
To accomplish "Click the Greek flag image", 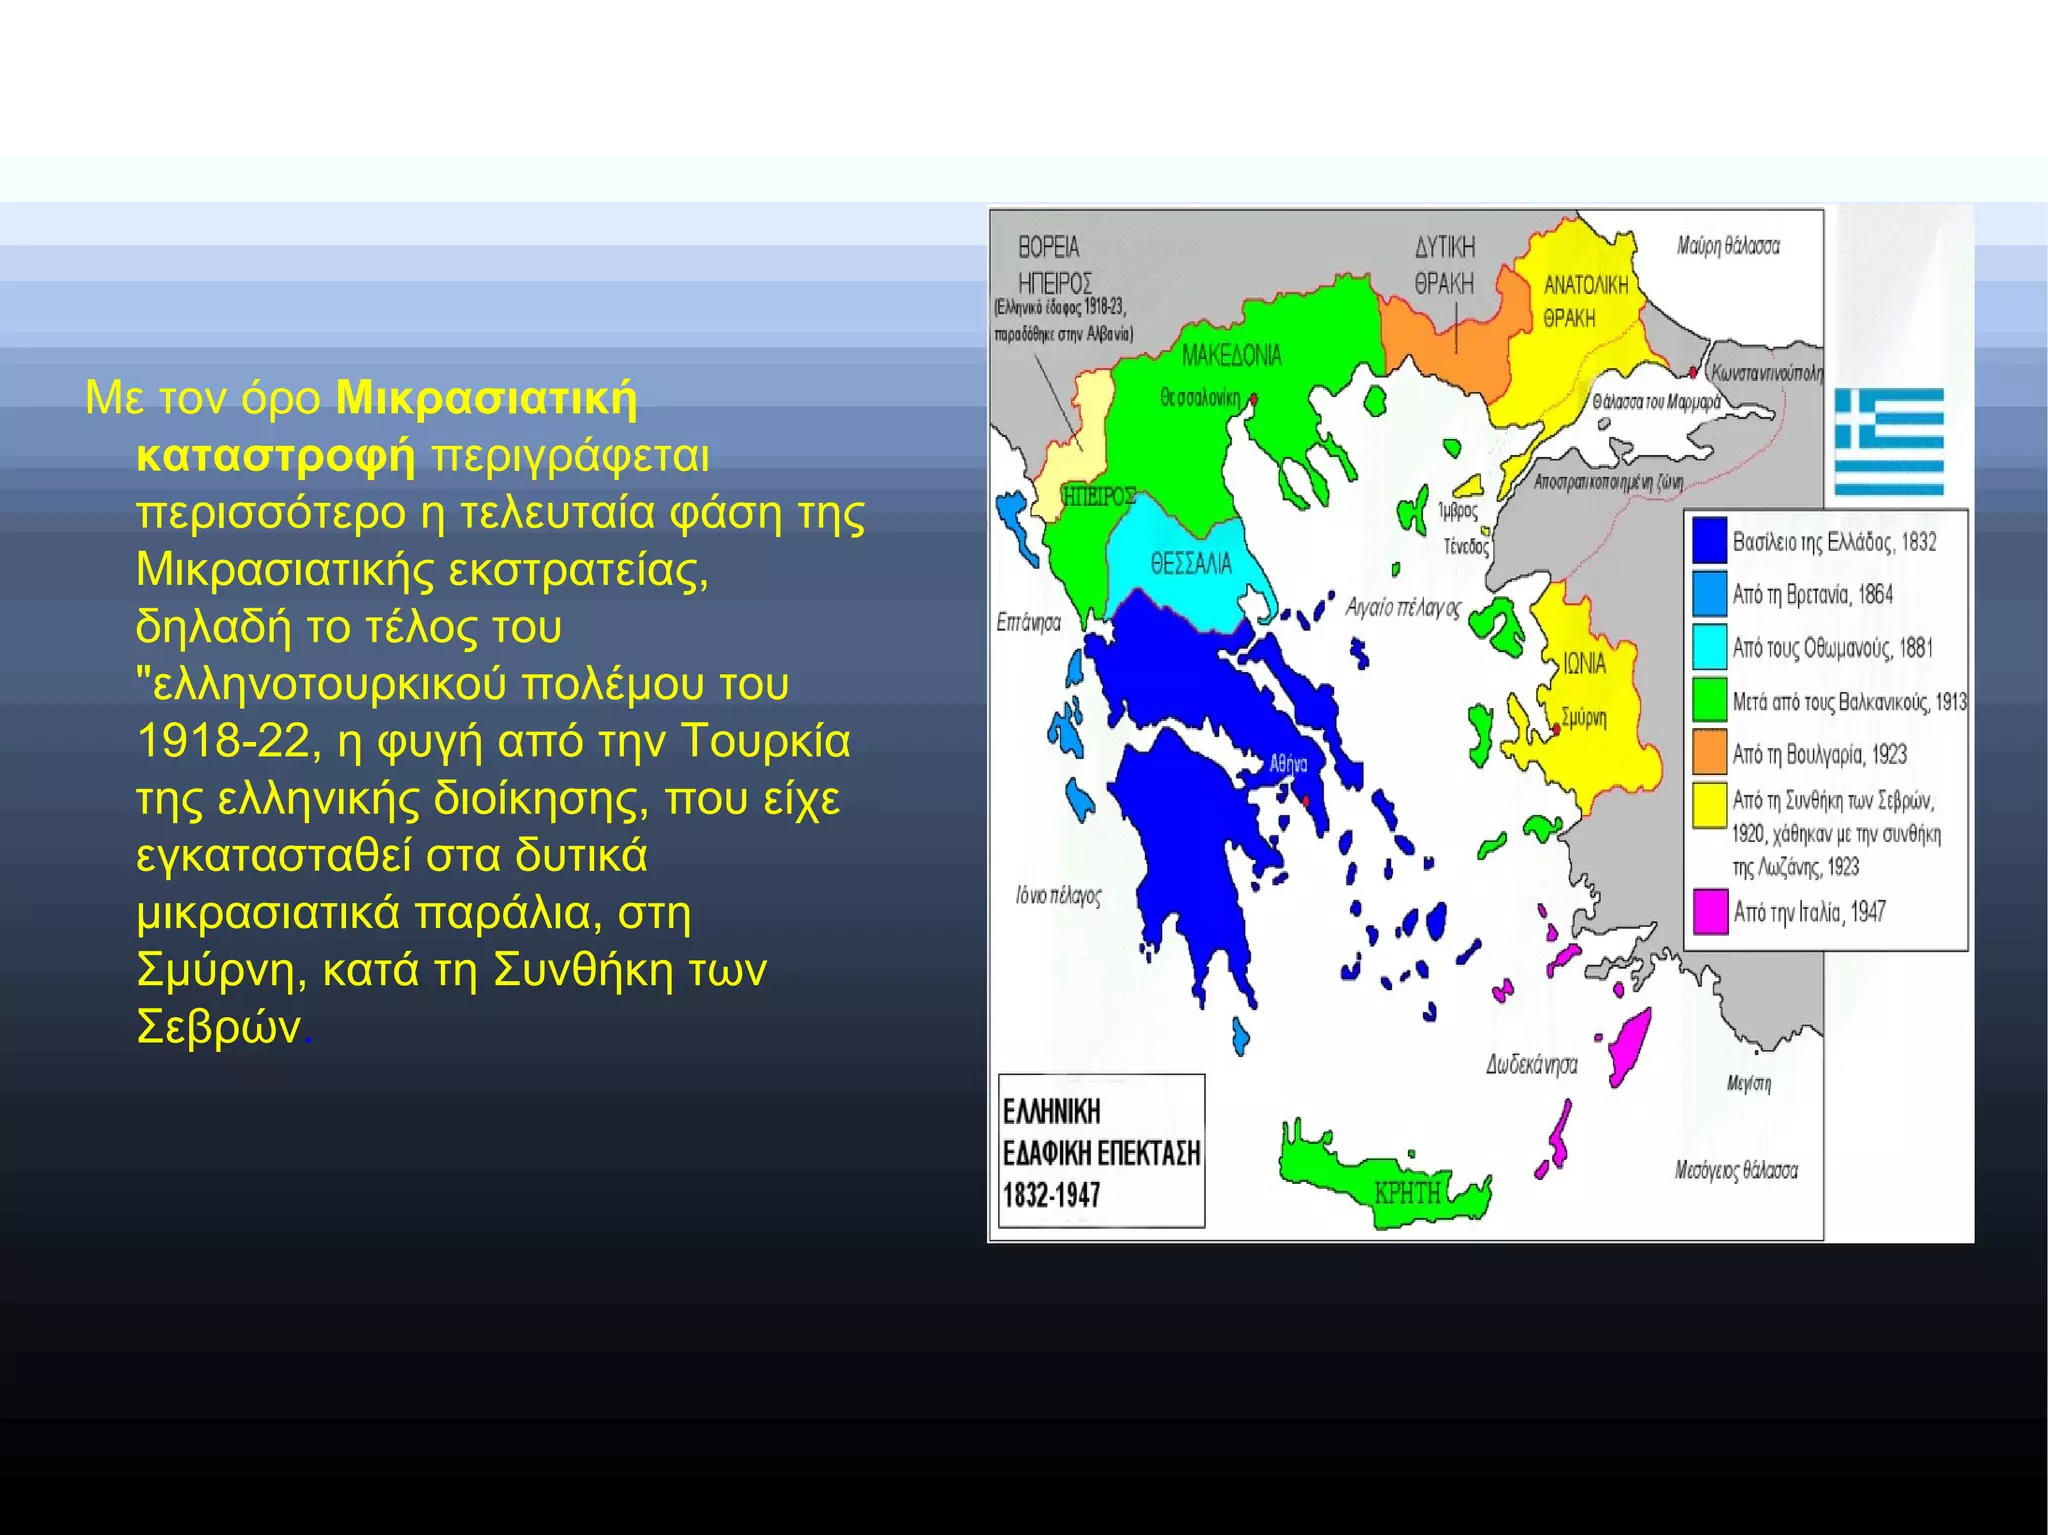I will click(1889, 441).
